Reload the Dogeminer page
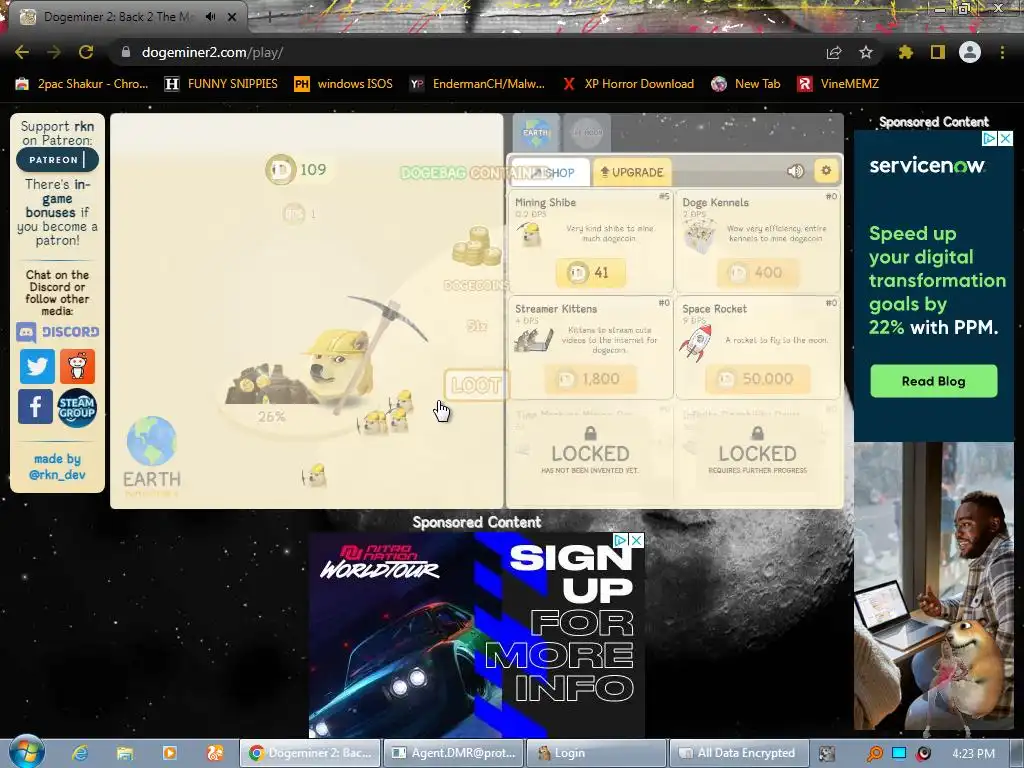Screen dimensions: 1024x768 [x=86, y=52]
